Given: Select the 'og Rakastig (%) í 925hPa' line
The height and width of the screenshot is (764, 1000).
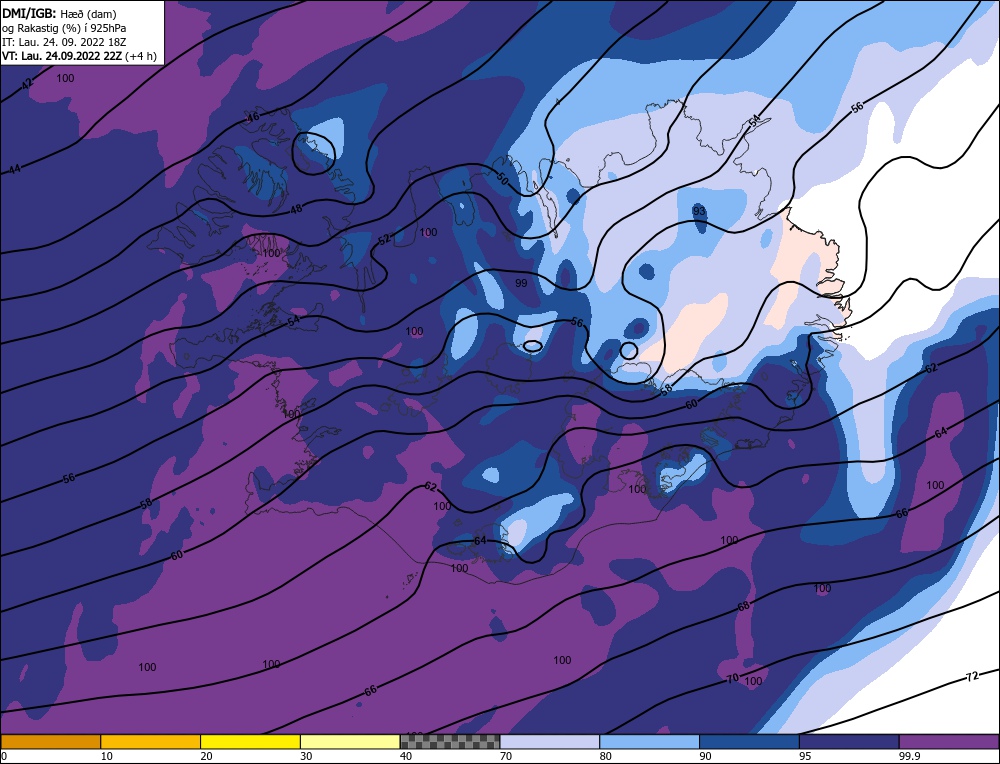Looking at the screenshot, I should click(64, 28).
